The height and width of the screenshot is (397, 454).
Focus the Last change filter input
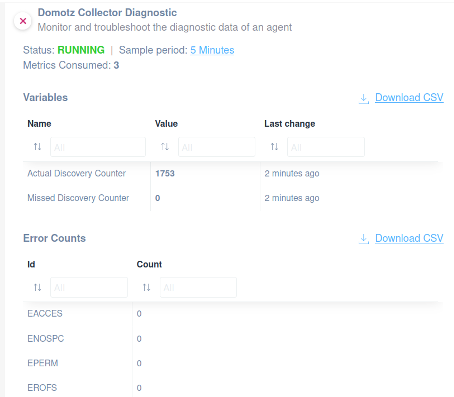point(326,147)
